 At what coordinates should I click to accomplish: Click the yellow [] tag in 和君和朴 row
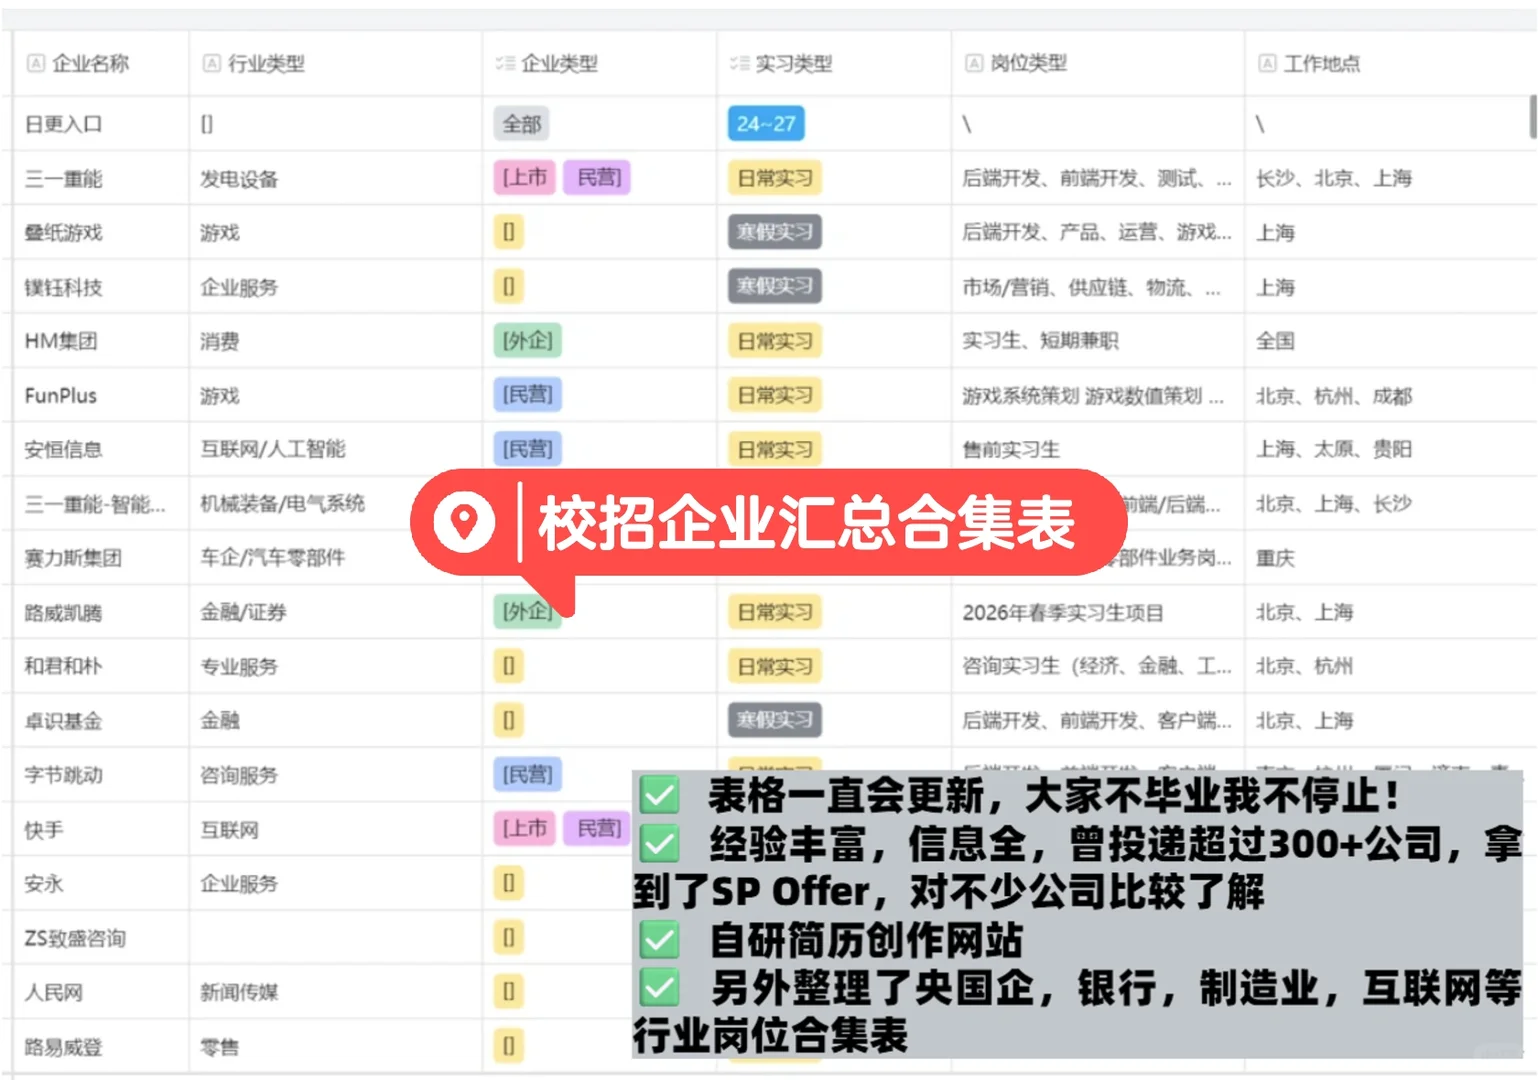[508, 666]
